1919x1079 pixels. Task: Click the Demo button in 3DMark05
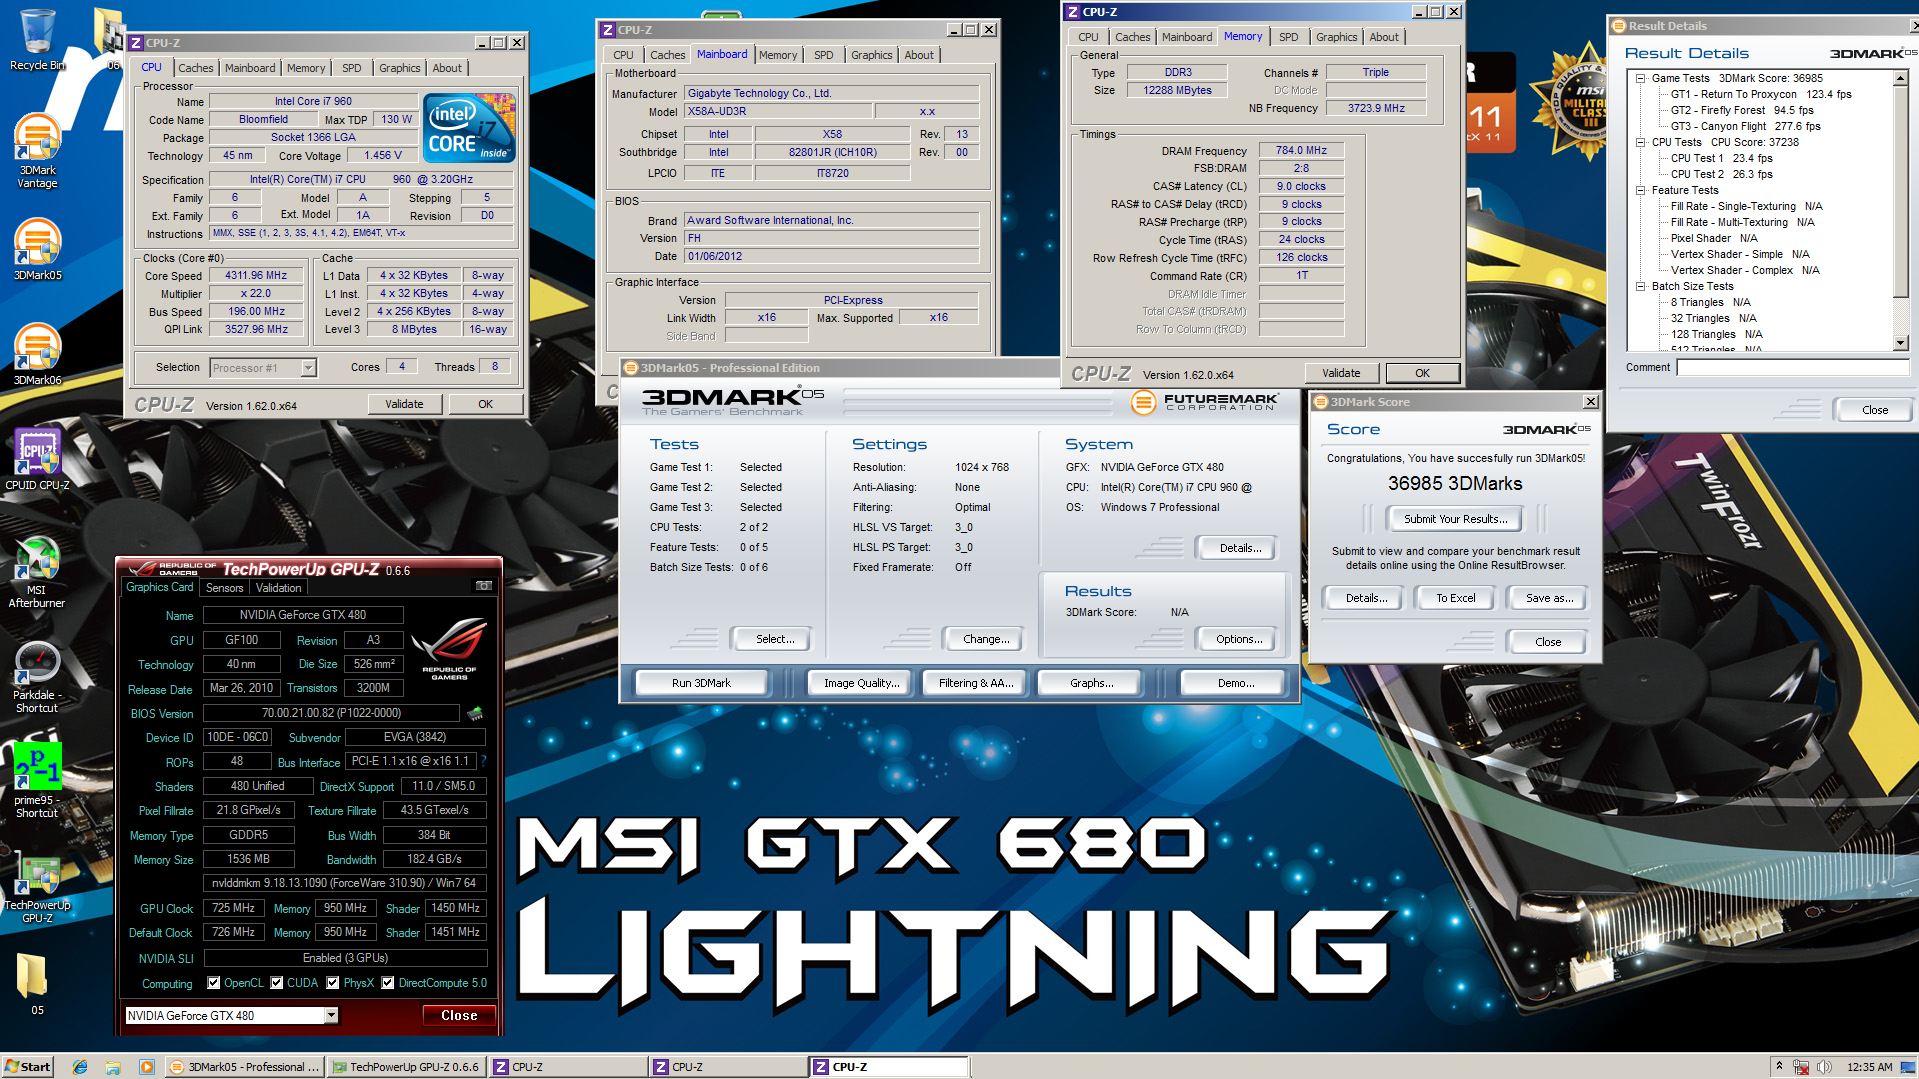pos(1235,683)
